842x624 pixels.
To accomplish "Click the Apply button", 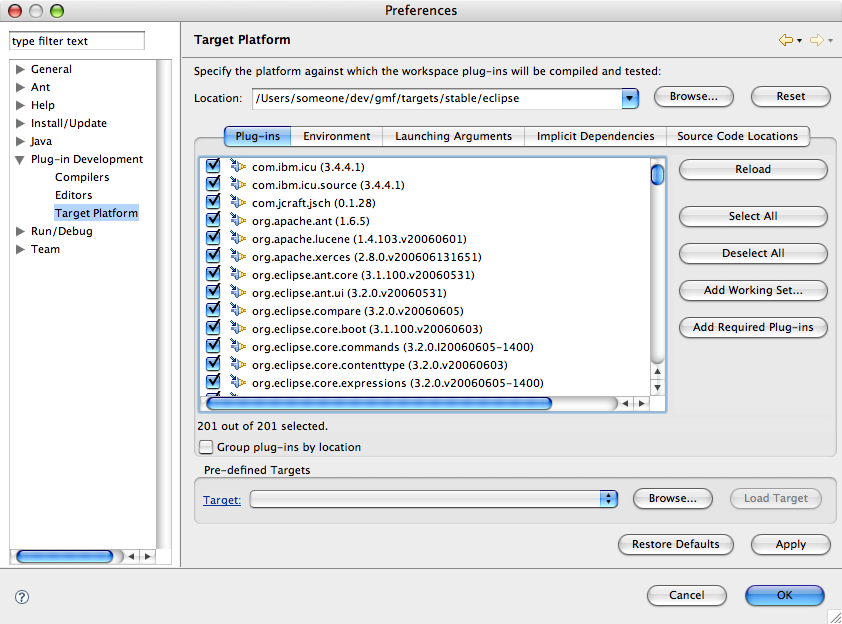I will point(790,544).
